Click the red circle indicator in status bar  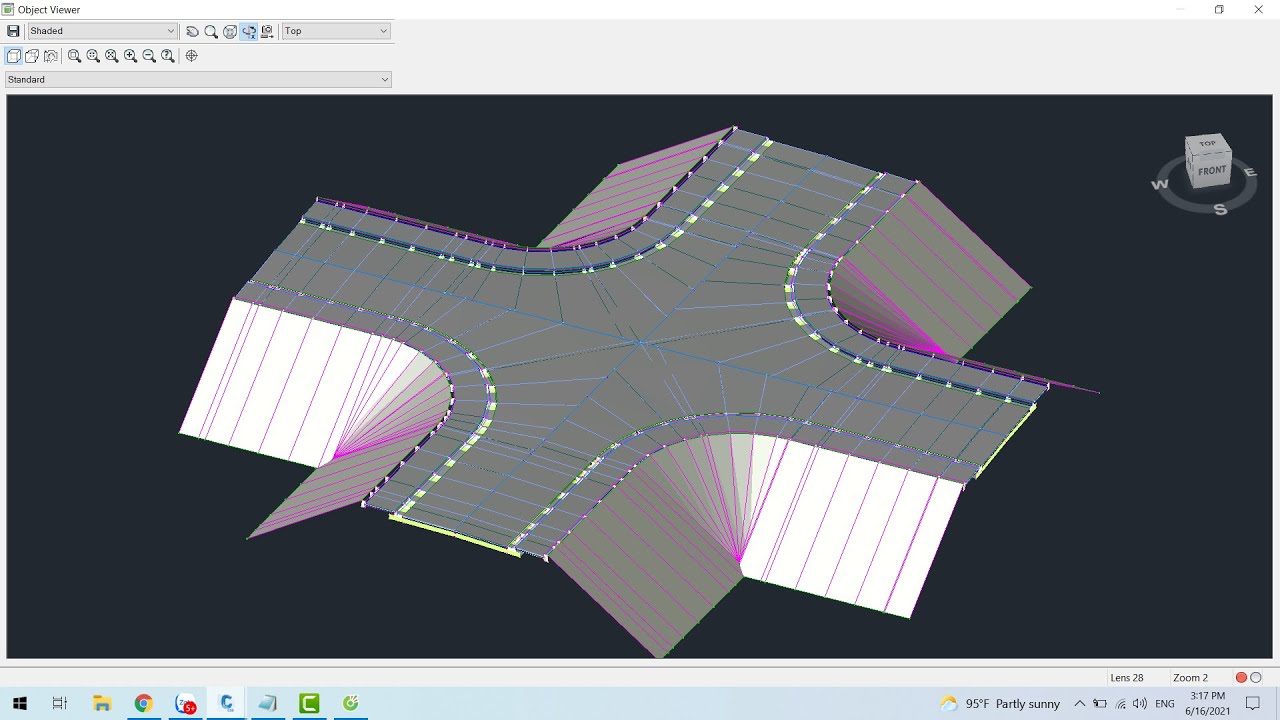click(1241, 678)
